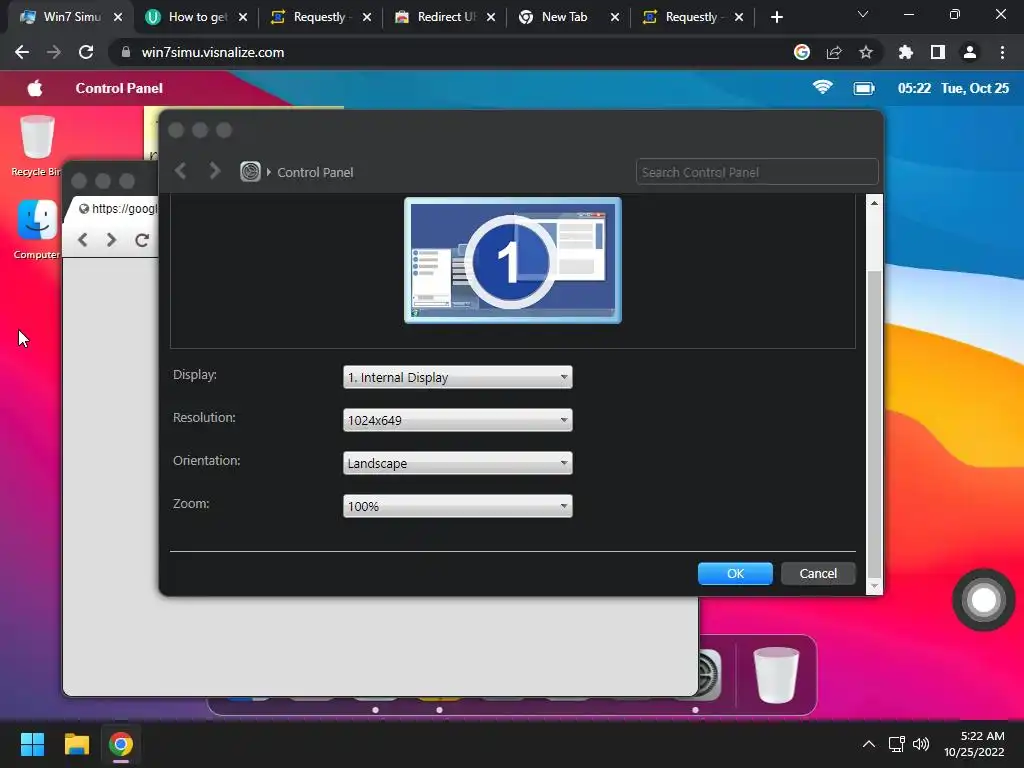1024x768 pixels.
Task: Click the Control Panel breadcrumb text
Action: pos(315,172)
